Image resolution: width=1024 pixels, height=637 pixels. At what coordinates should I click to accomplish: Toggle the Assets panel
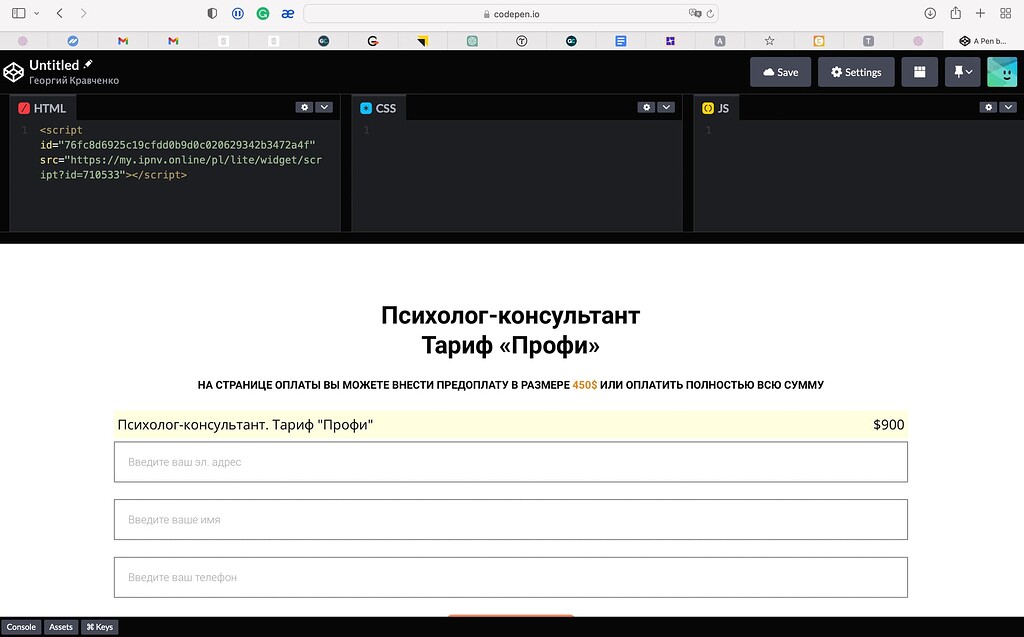coord(60,627)
